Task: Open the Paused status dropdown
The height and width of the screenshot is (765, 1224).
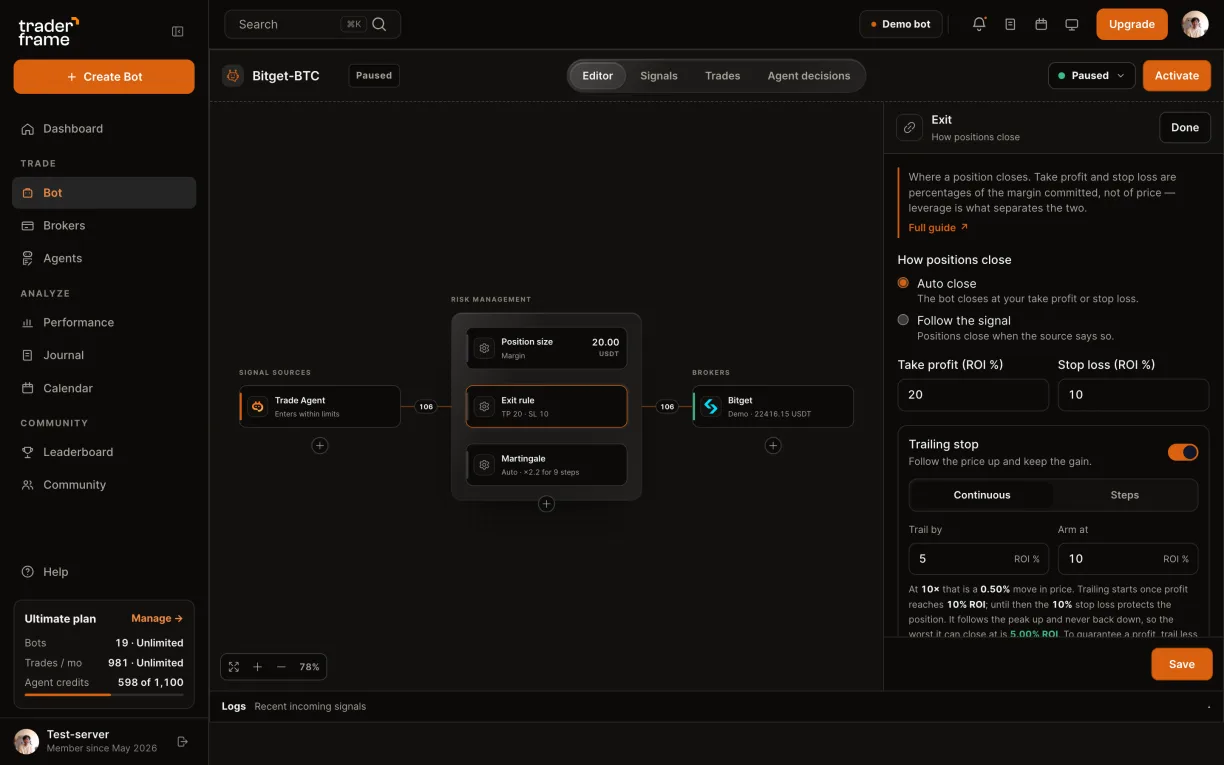Action: (1091, 75)
